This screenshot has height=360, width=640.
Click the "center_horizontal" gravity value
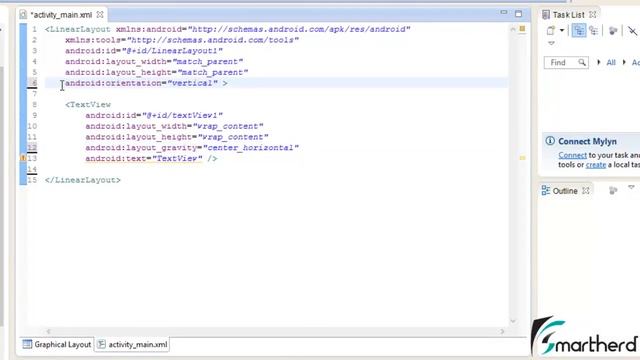point(251,148)
